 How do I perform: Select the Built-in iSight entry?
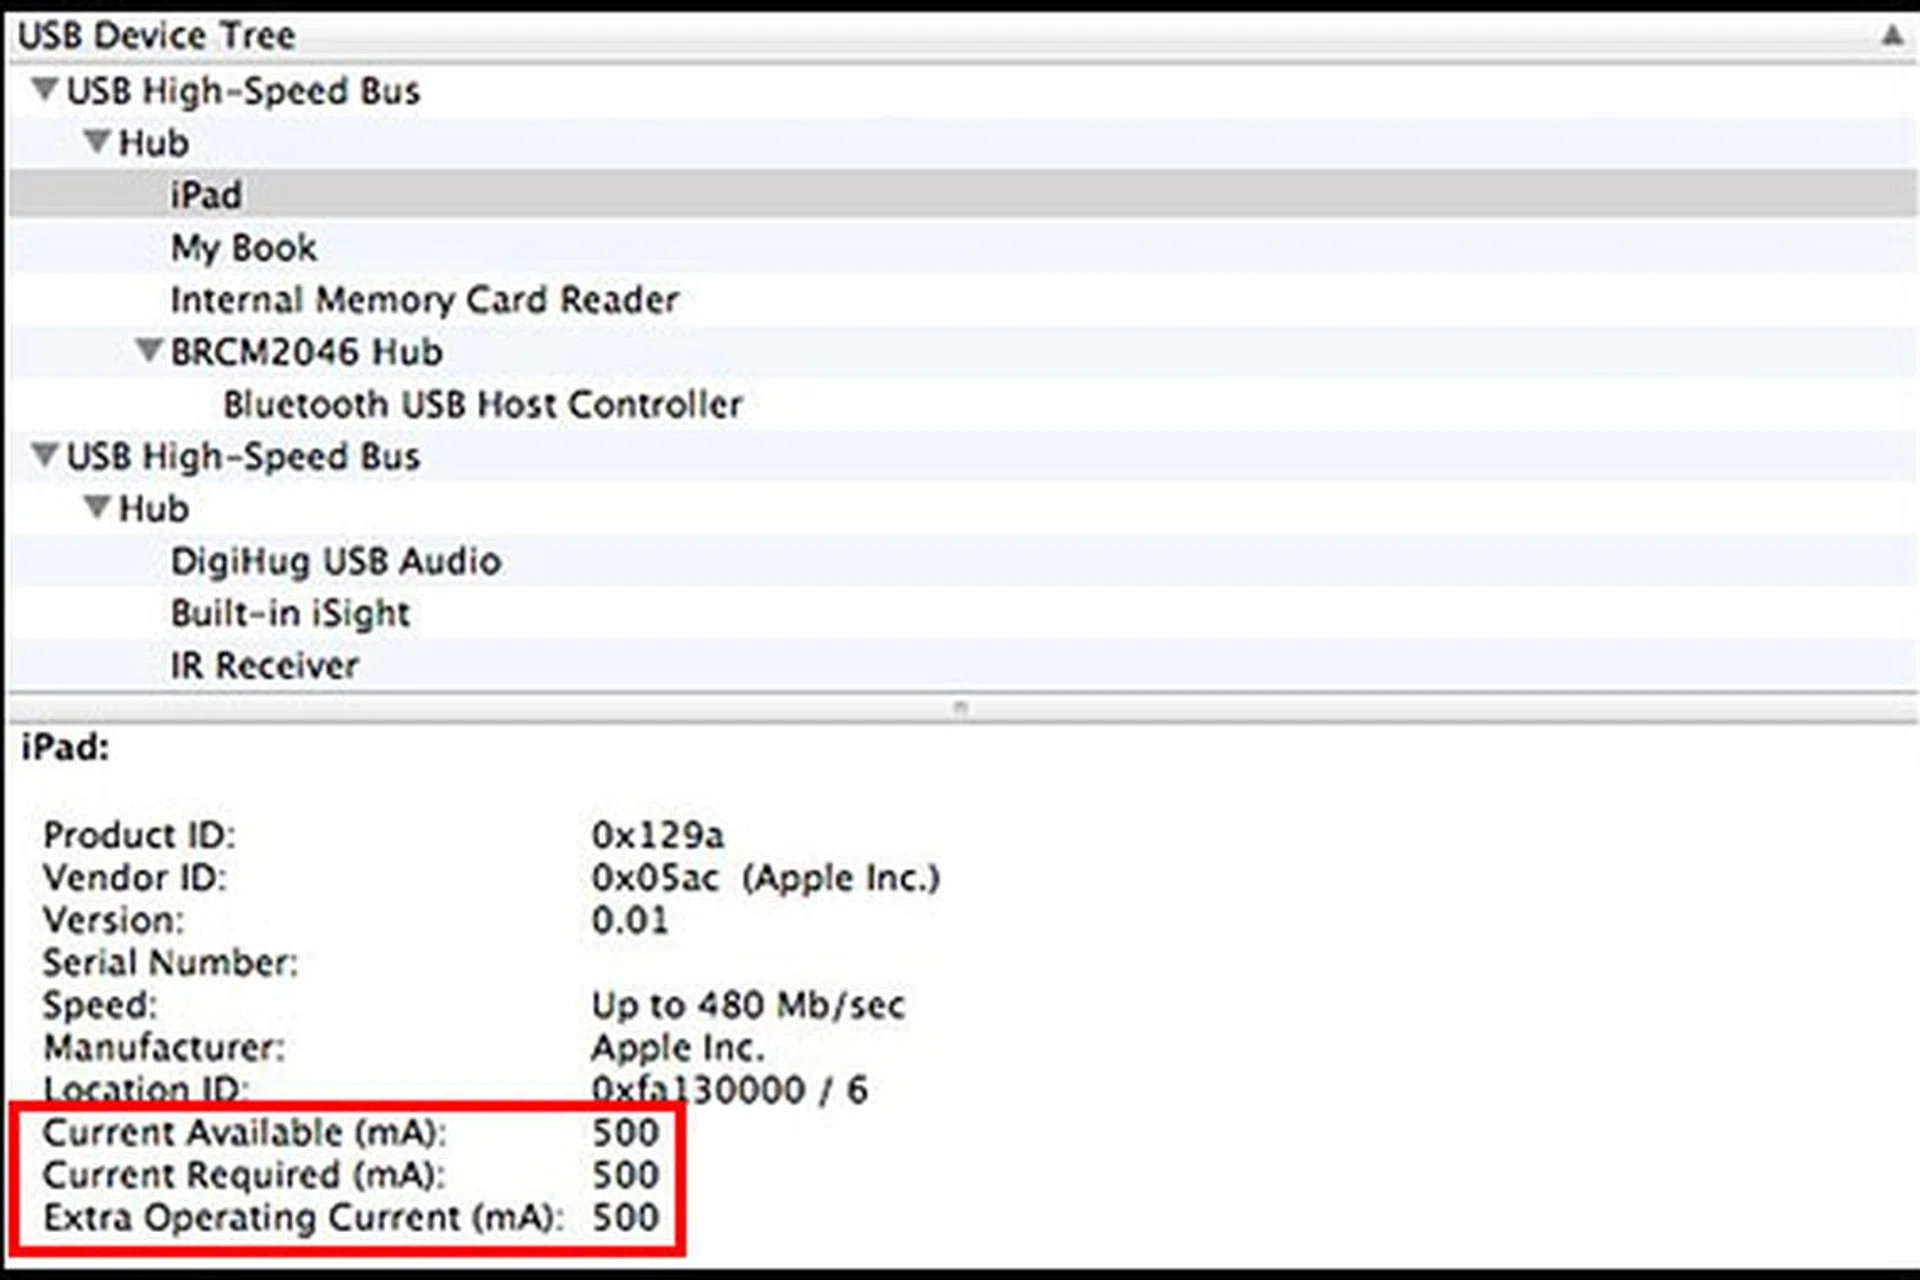tap(290, 613)
